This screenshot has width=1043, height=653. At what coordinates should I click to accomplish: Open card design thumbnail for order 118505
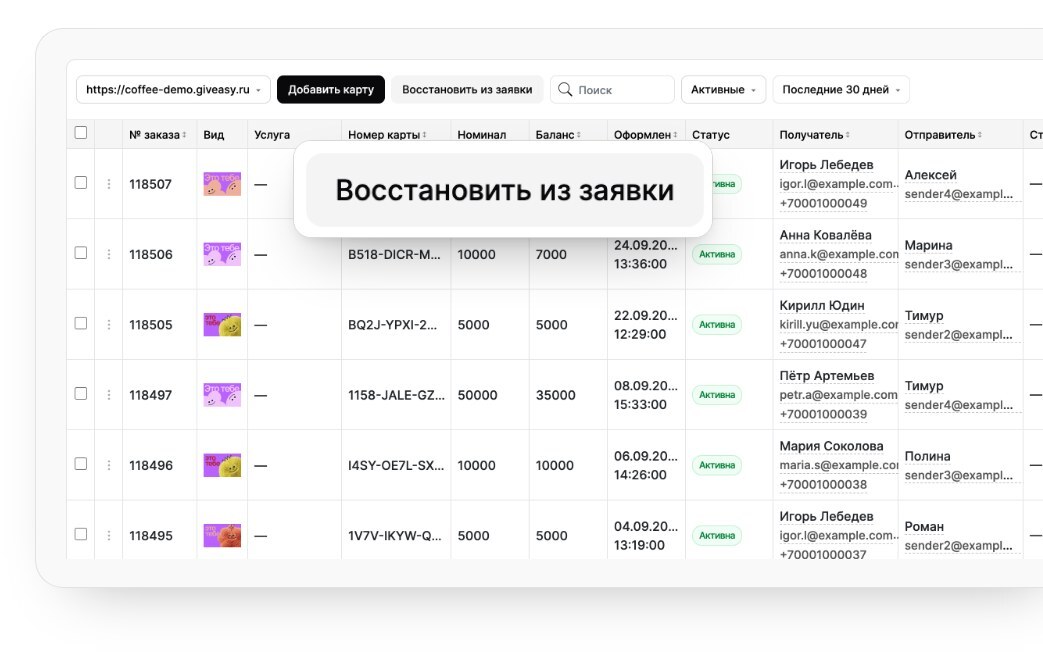click(x=222, y=325)
